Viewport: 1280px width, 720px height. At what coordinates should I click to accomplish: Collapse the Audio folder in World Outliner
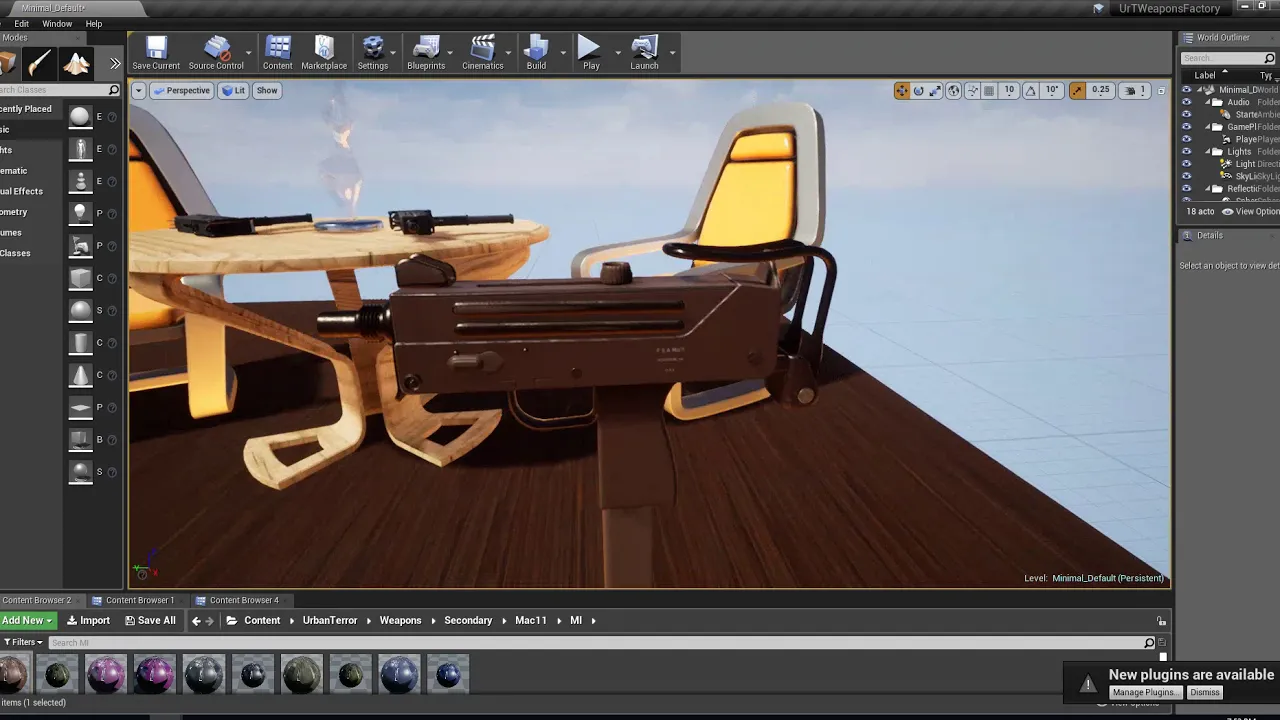(1208, 102)
